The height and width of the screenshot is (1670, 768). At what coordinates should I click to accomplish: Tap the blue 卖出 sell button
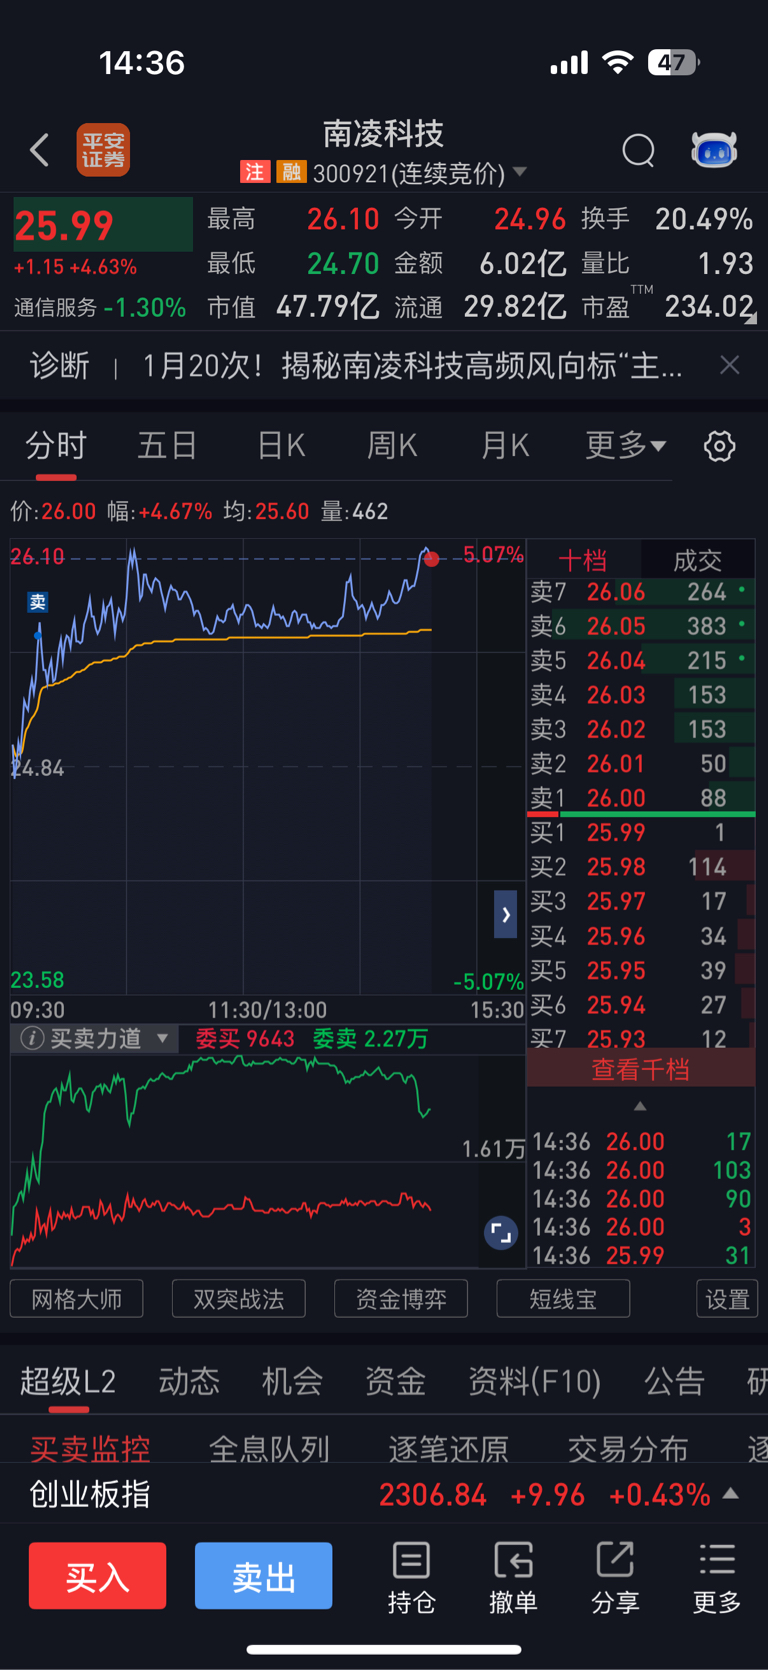pos(264,1576)
